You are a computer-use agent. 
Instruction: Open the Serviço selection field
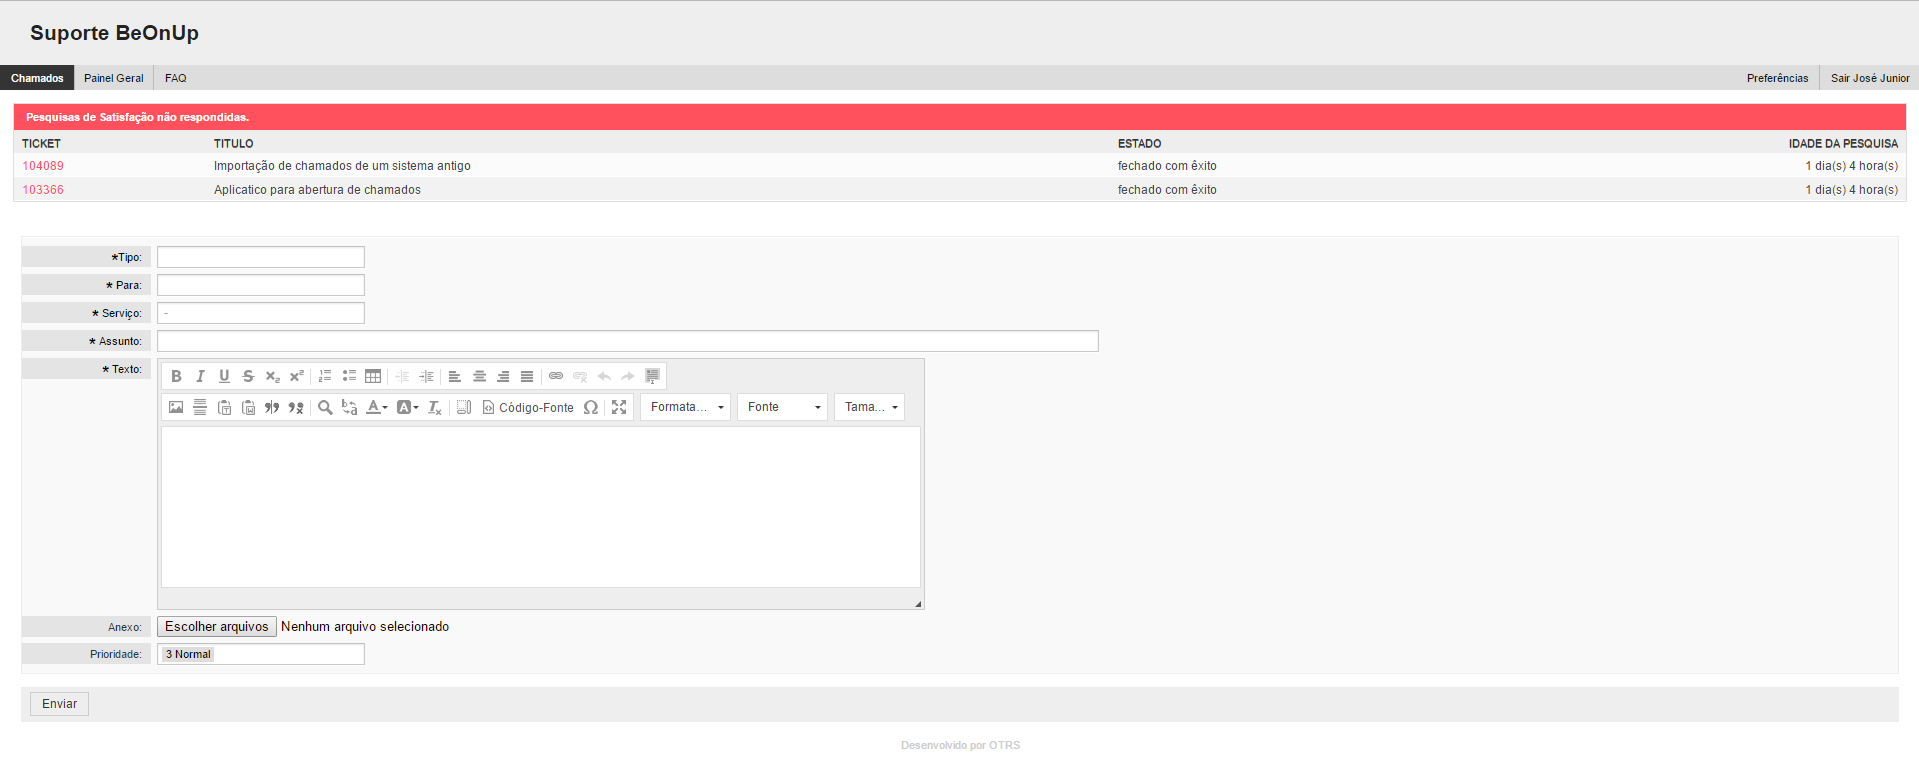click(x=261, y=313)
